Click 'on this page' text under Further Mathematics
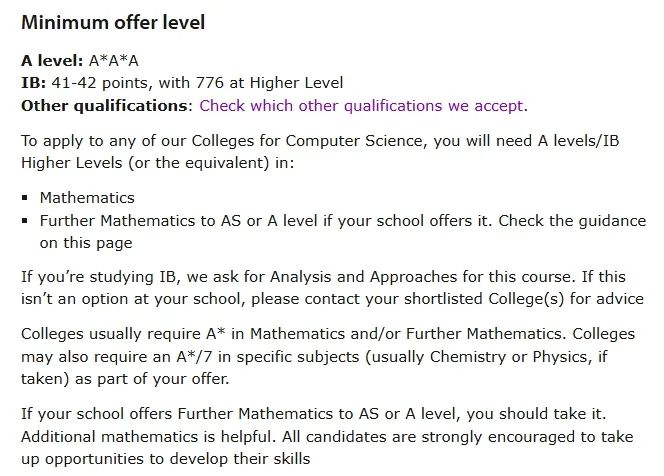The width and height of the screenshot is (664, 476). tap(86, 243)
